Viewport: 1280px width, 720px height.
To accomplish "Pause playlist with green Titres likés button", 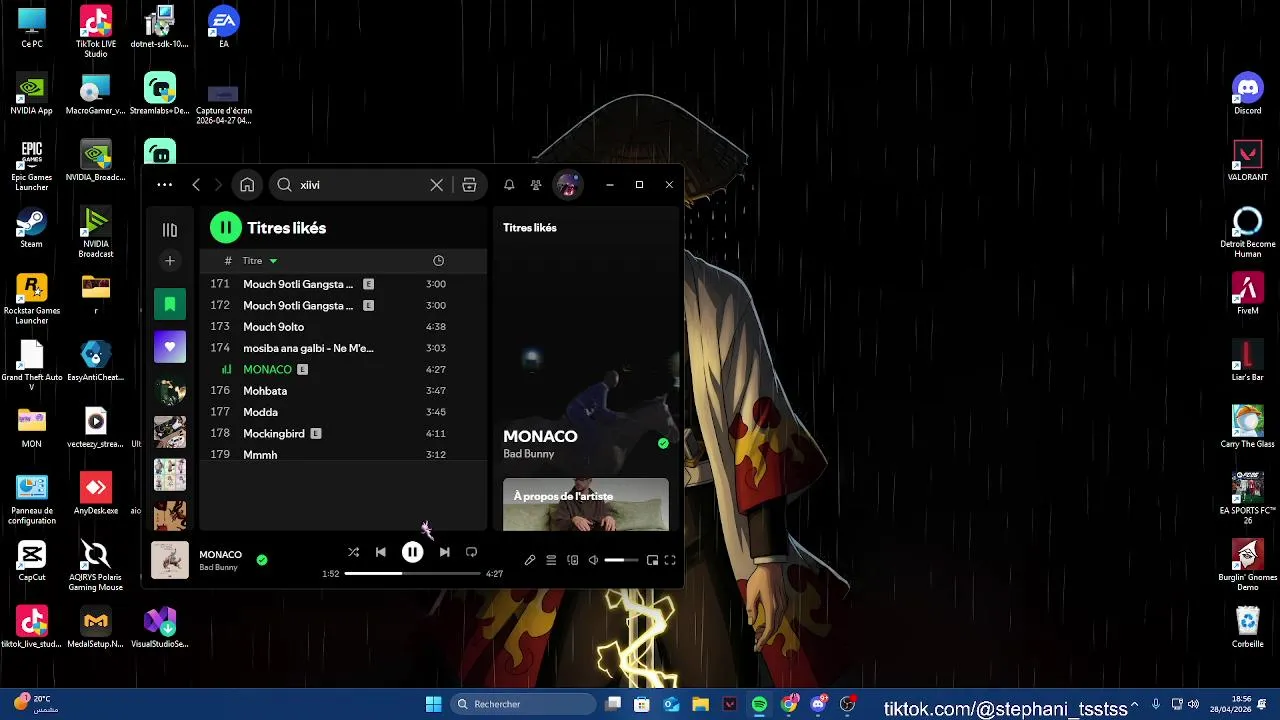I will (226, 228).
